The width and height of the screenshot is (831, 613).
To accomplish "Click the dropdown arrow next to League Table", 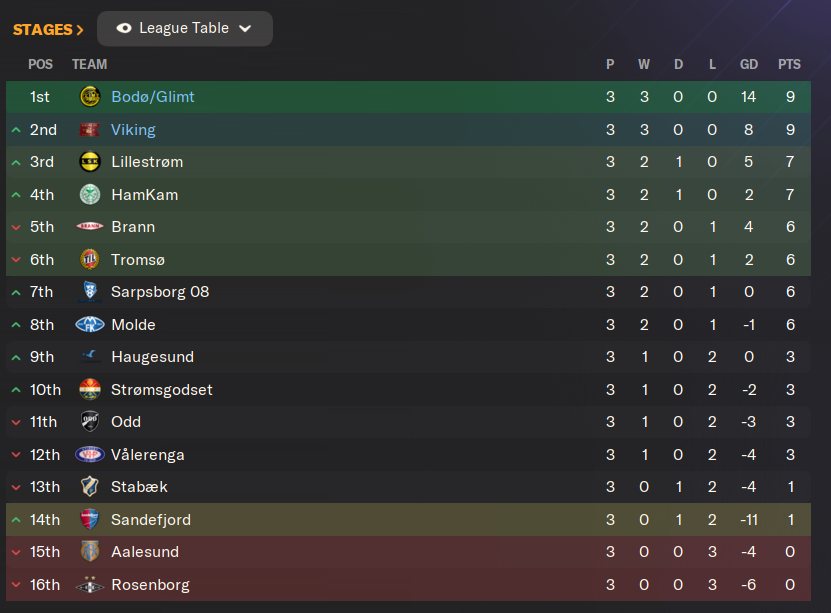I will click(x=245, y=29).
